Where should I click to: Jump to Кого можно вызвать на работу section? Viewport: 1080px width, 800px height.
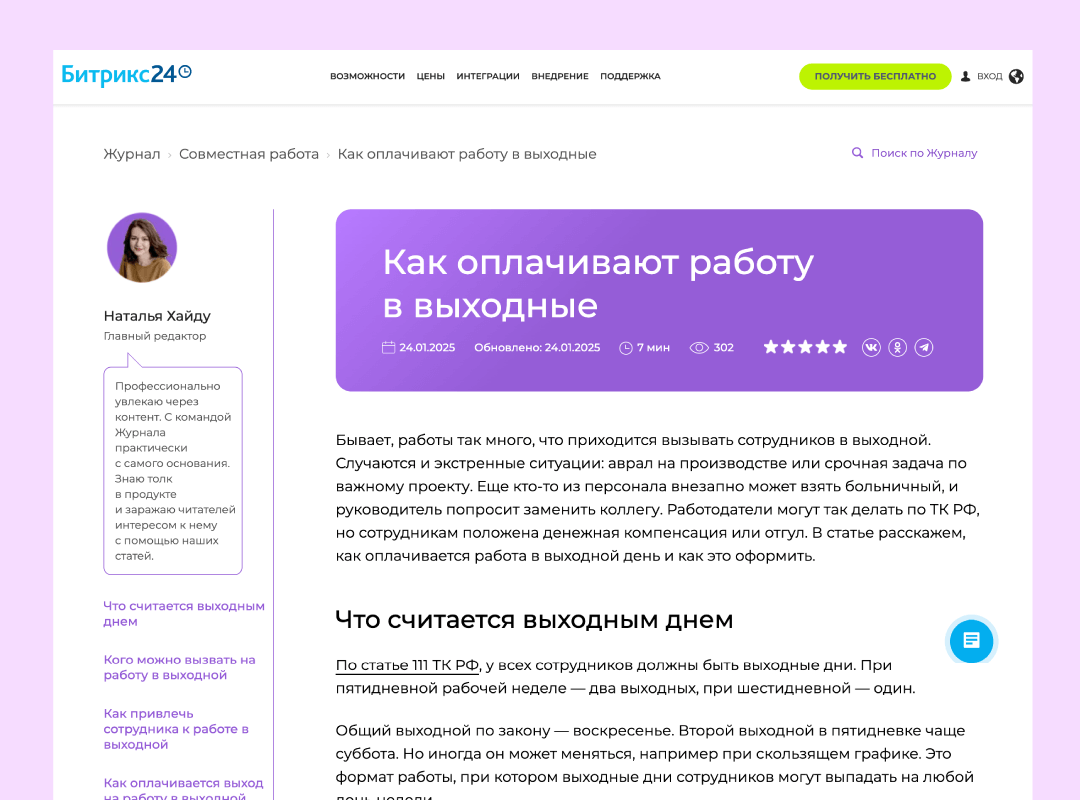click(180, 667)
